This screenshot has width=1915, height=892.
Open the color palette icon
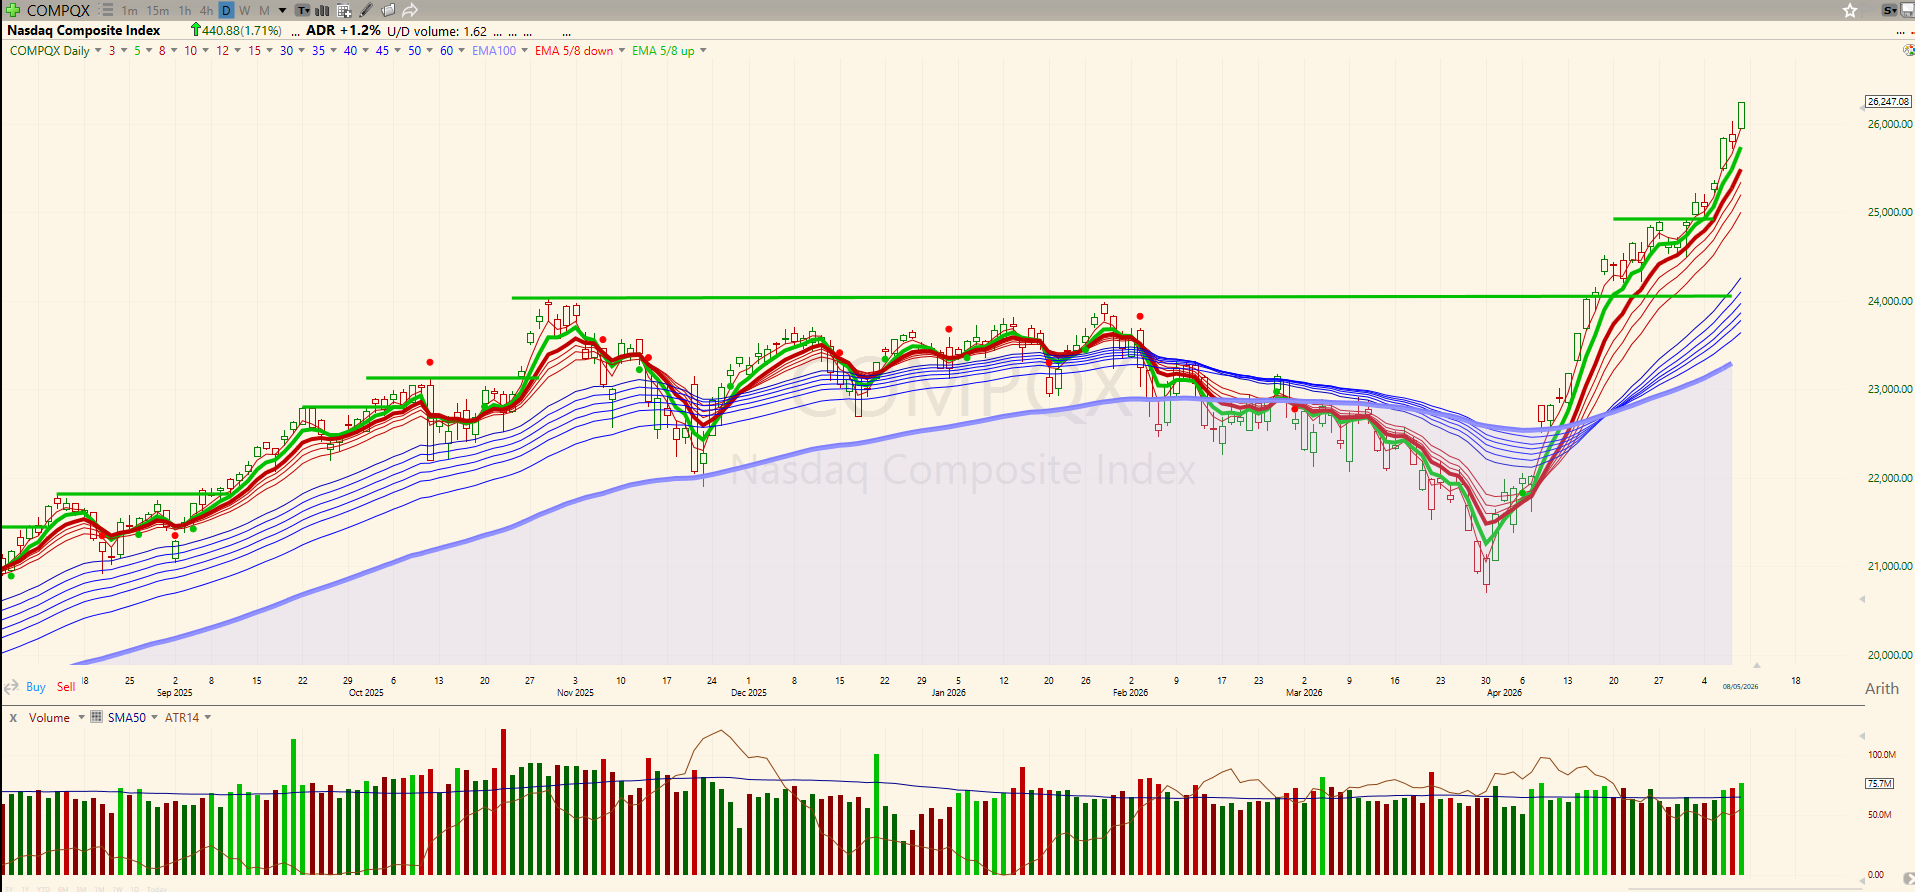pos(1909,50)
